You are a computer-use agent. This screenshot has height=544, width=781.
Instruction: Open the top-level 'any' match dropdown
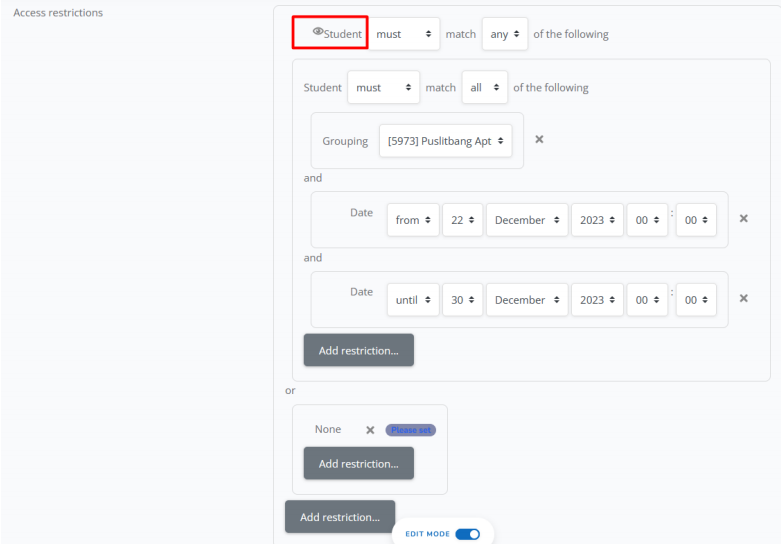click(504, 34)
